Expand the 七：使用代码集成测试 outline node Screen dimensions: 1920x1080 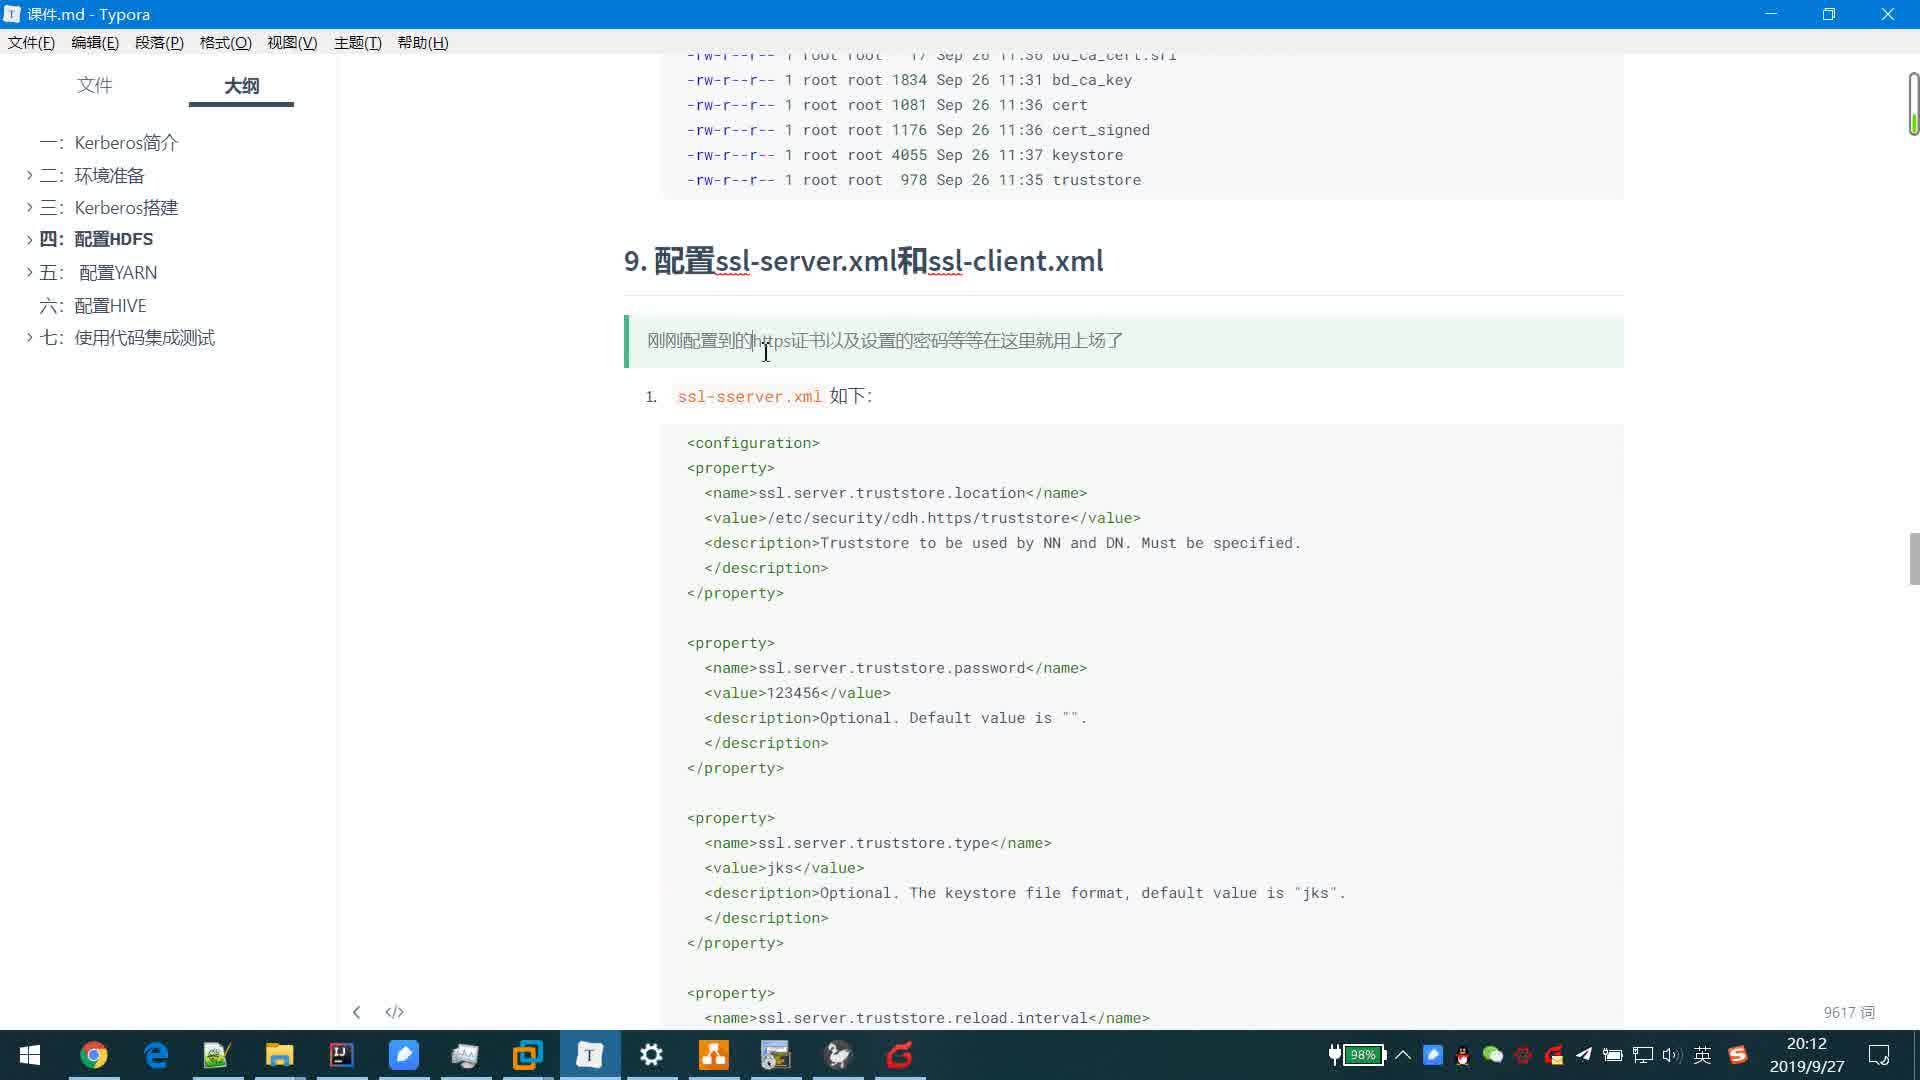[29, 338]
